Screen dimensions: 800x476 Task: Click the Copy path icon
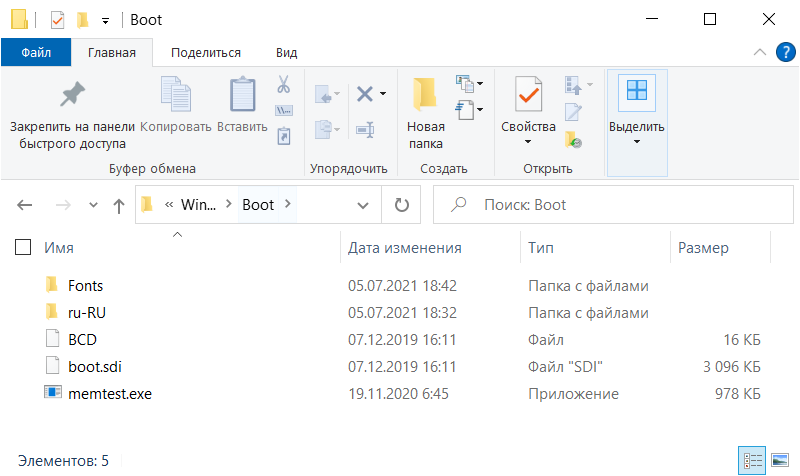(x=284, y=110)
